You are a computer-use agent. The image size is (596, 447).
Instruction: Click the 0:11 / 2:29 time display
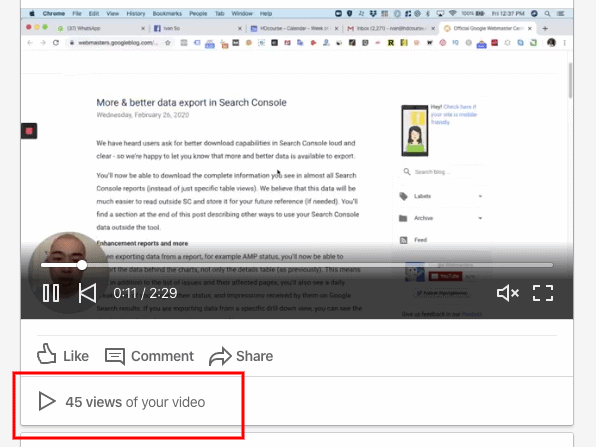click(145, 293)
